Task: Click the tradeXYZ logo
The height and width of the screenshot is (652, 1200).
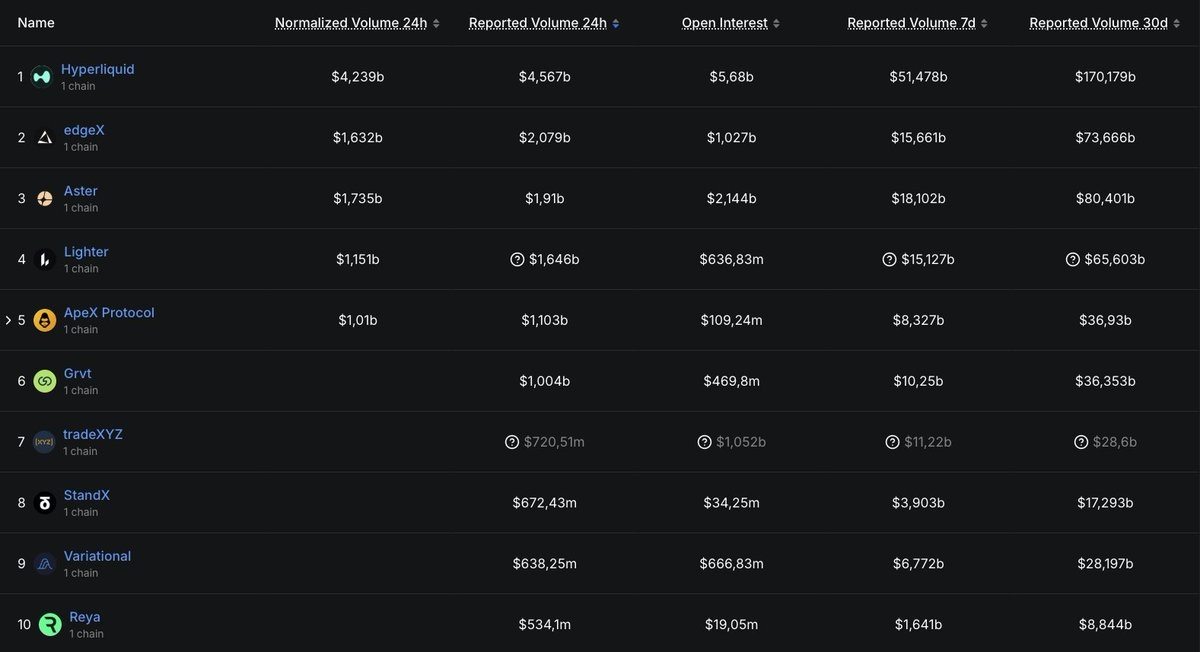Action: (44, 442)
